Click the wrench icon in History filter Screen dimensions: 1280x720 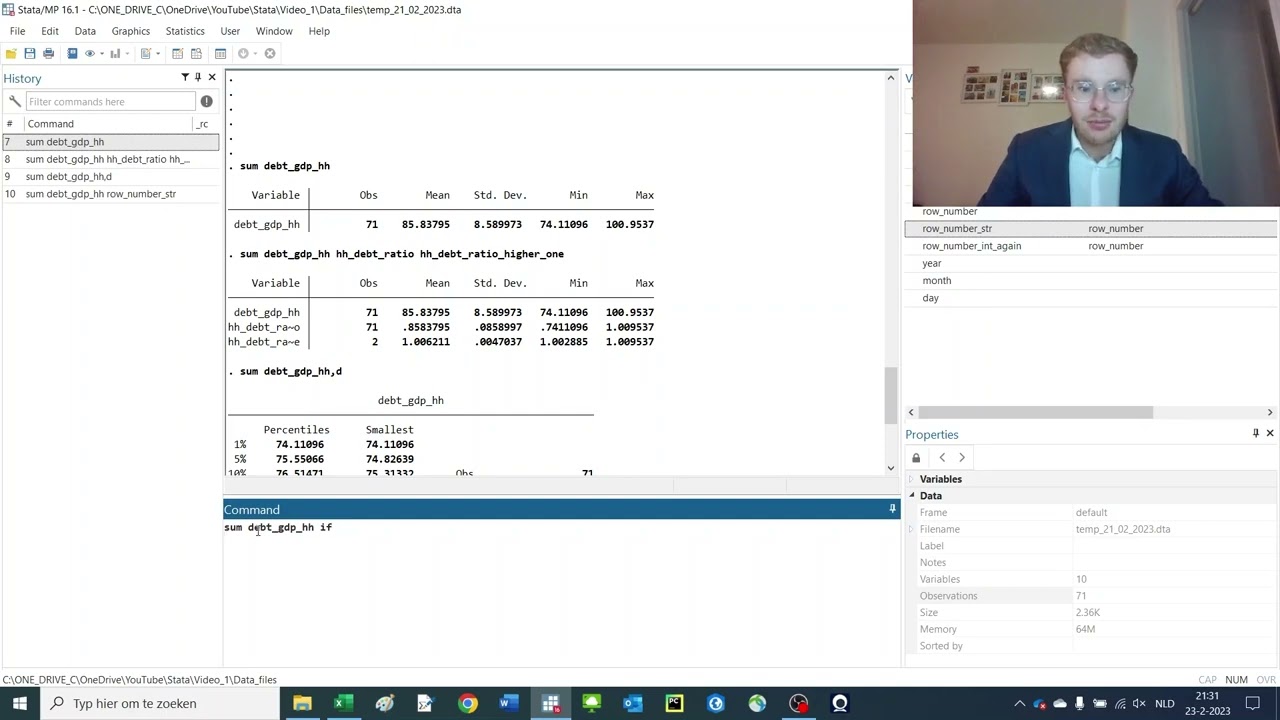[x=14, y=101]
